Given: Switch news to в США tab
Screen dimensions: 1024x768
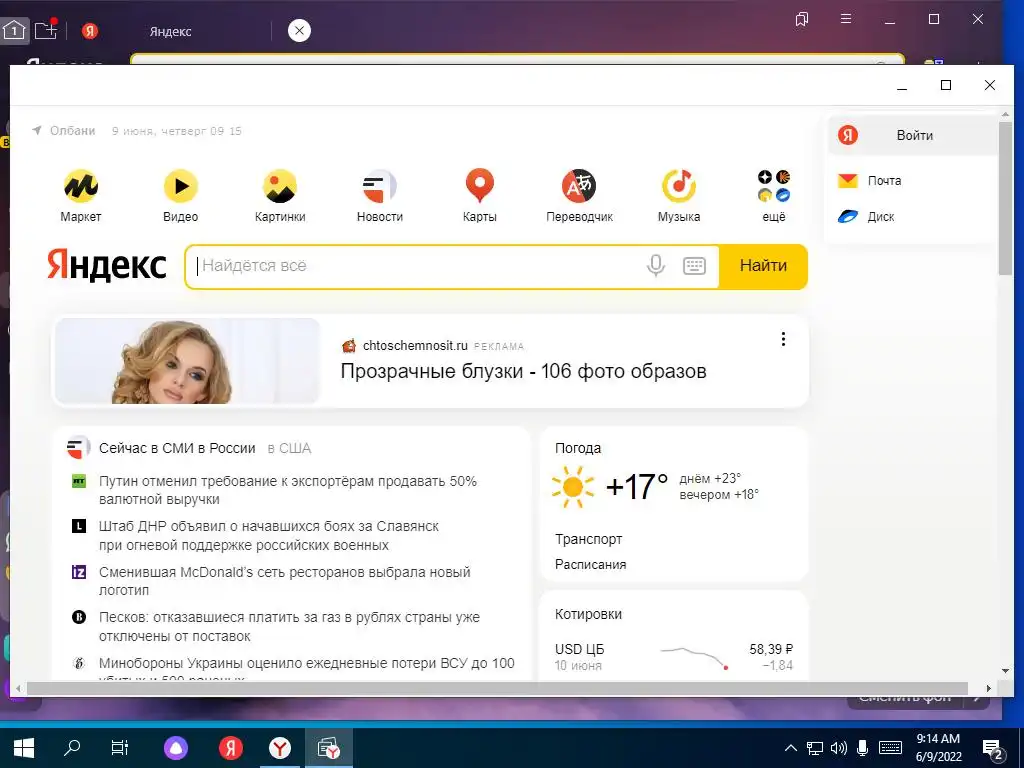Looking at the screenshot, I should 289,449.
